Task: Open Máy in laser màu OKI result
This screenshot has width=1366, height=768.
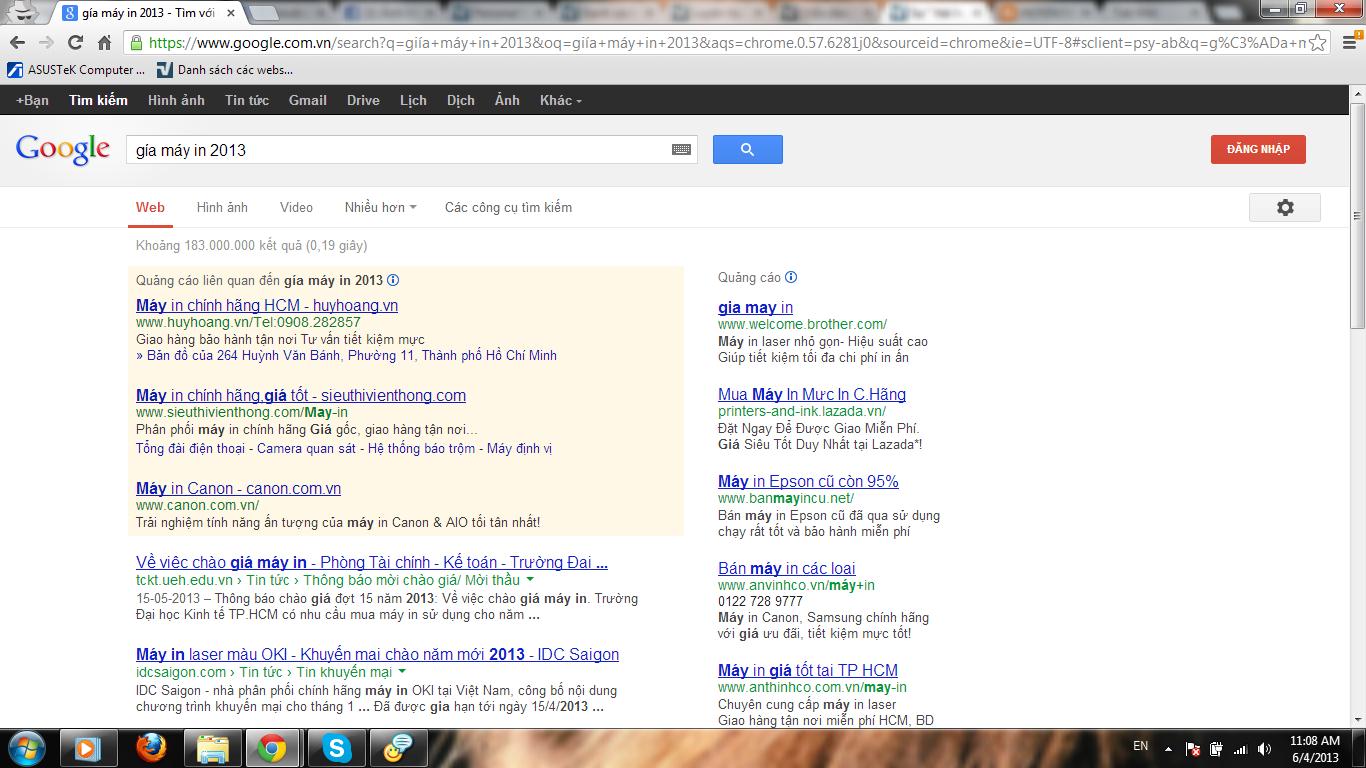Action: click(377, 655)
